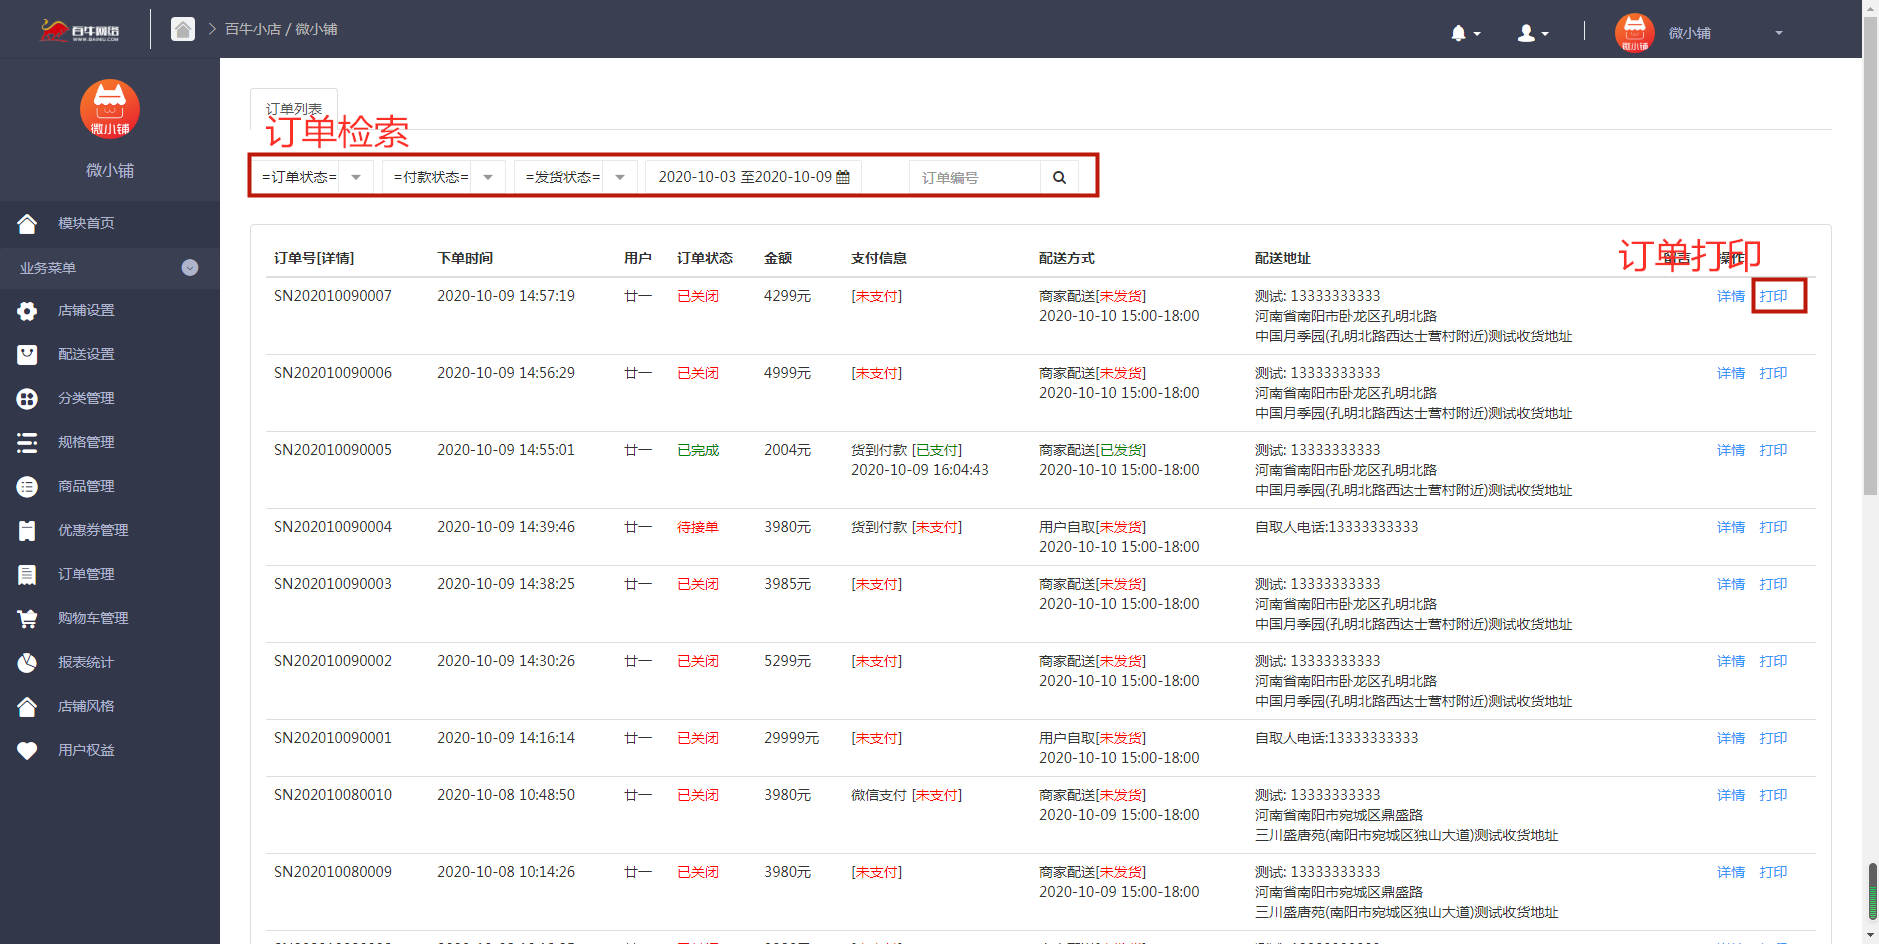Image resolution: width=1879 pixels, height=944 pixels.
Task: Open the =付款状态= dropdown
Action: (x=443, y=177)
